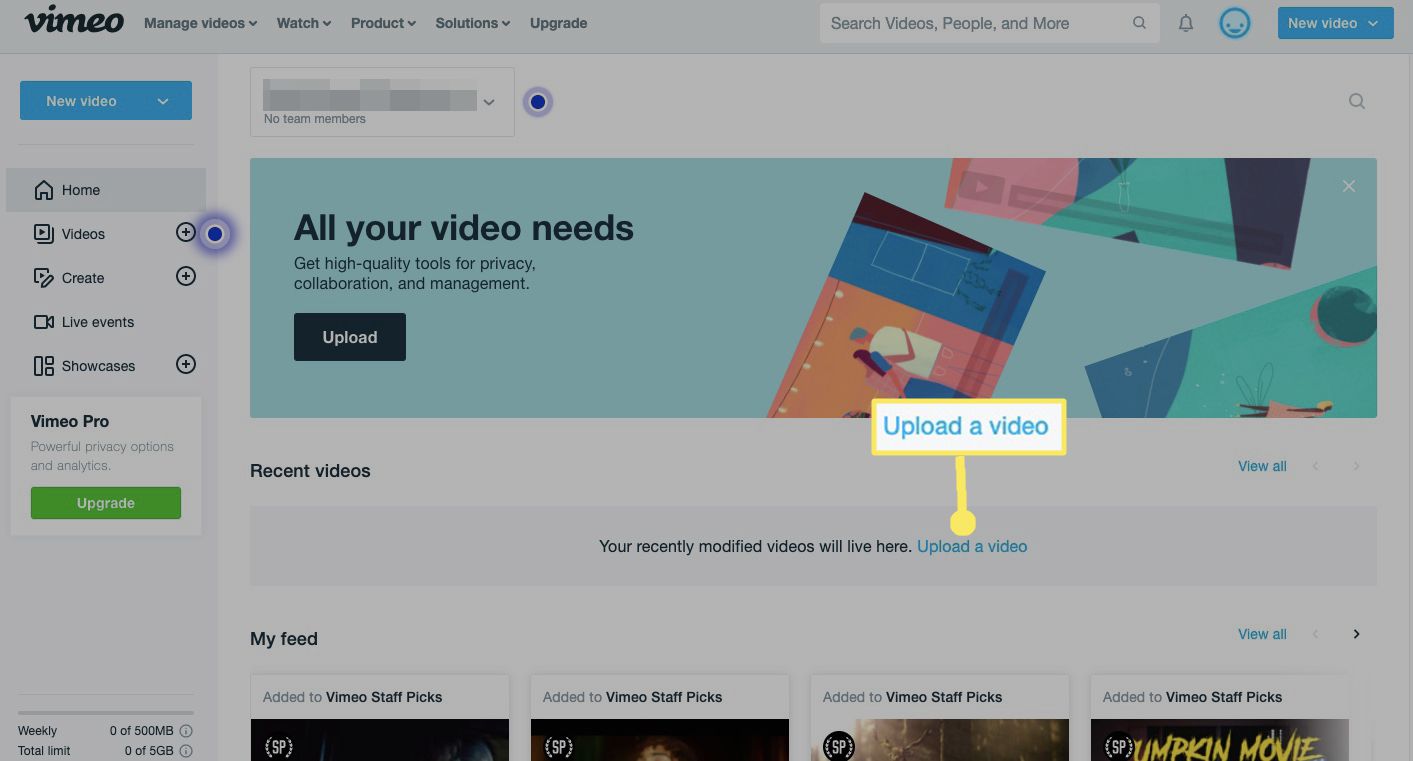Open the user profile avatar menu

pos(1235,23)
